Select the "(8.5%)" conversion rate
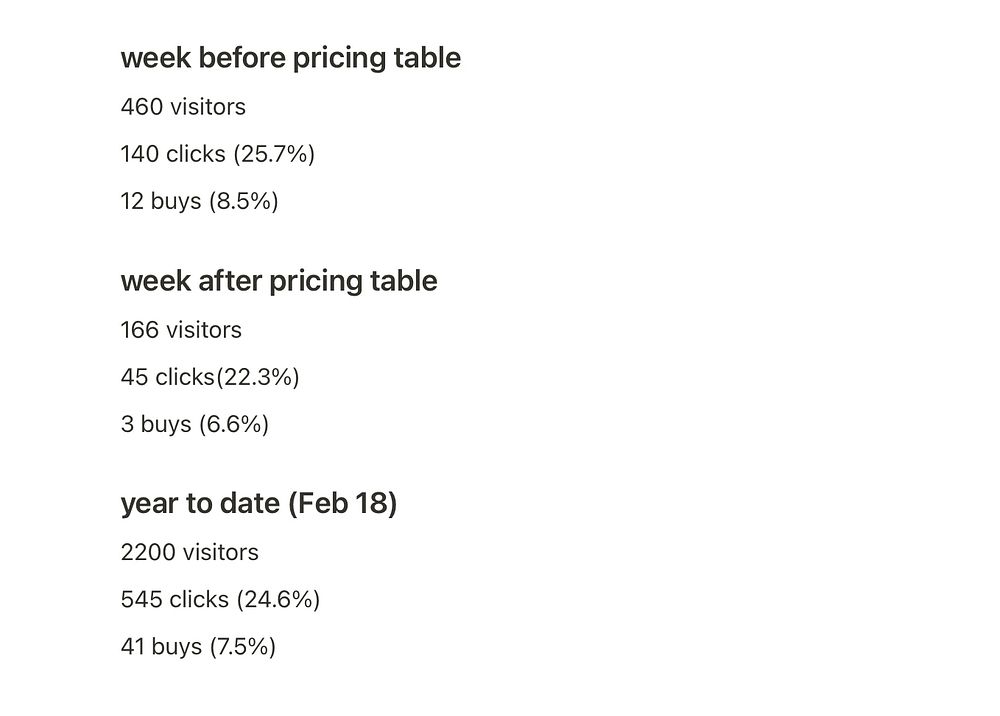 point(243,201)
